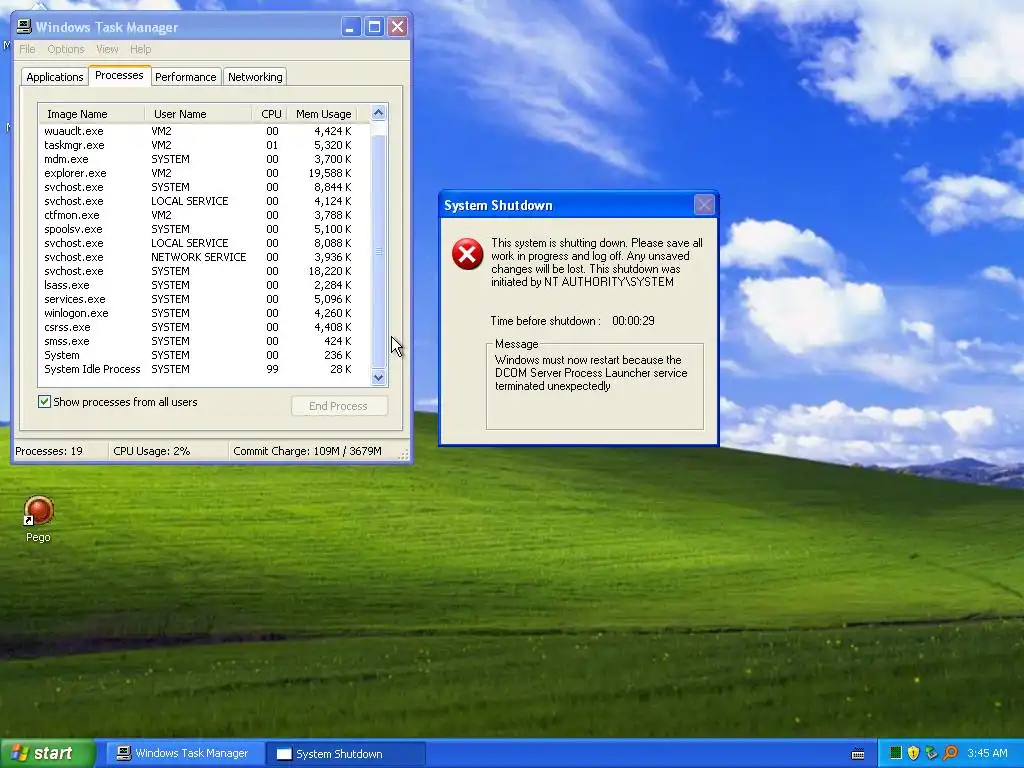Select the mdm.exe process row

coord(204,159)
